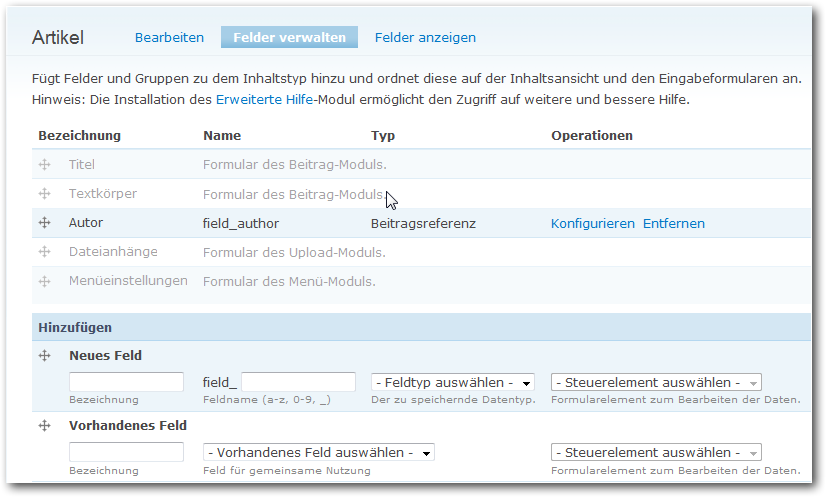Click the Bezeichnung input under Neues Feld
Image resolution: width=826 pixels, height=497 pixels.
126,382
